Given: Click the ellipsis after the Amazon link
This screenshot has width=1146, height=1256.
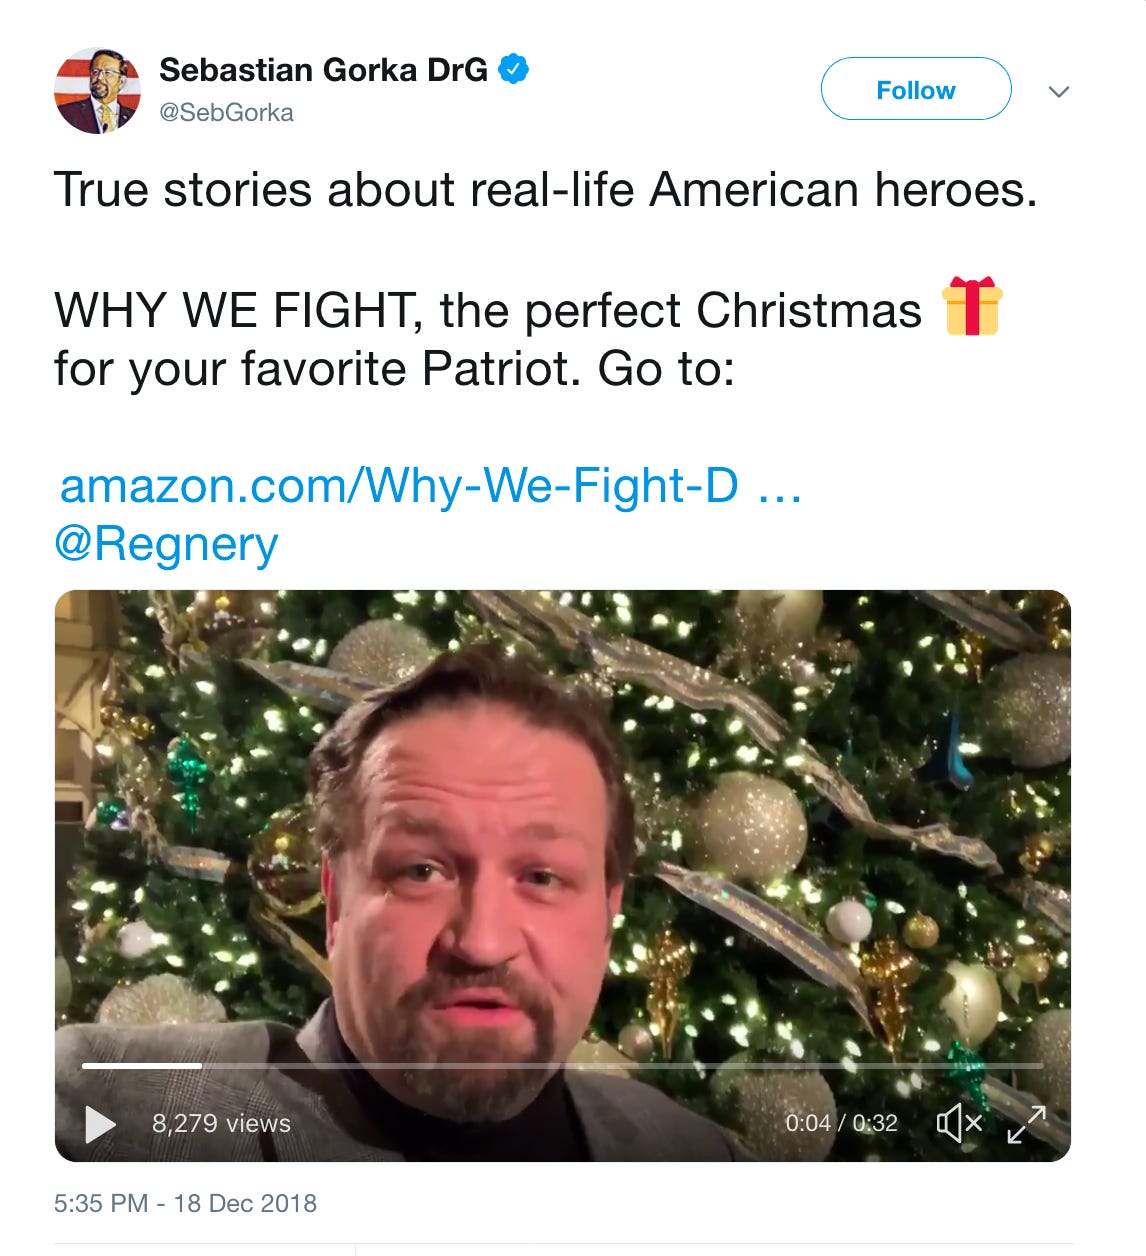Looking at the screenshot, I should 780,488.
